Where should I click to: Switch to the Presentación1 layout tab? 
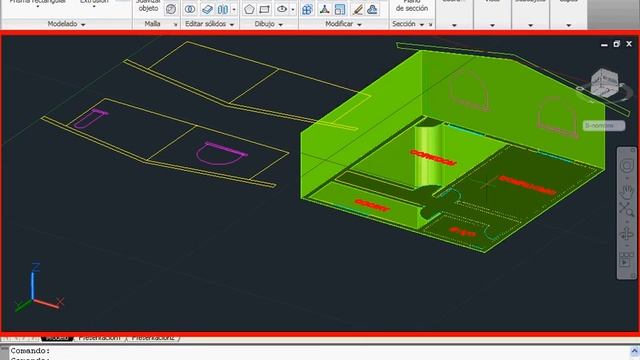pos(100,338)
